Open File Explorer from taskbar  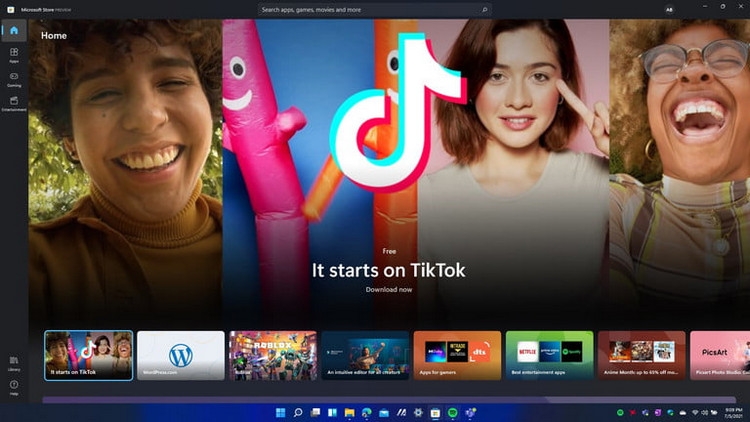(350, 412)
